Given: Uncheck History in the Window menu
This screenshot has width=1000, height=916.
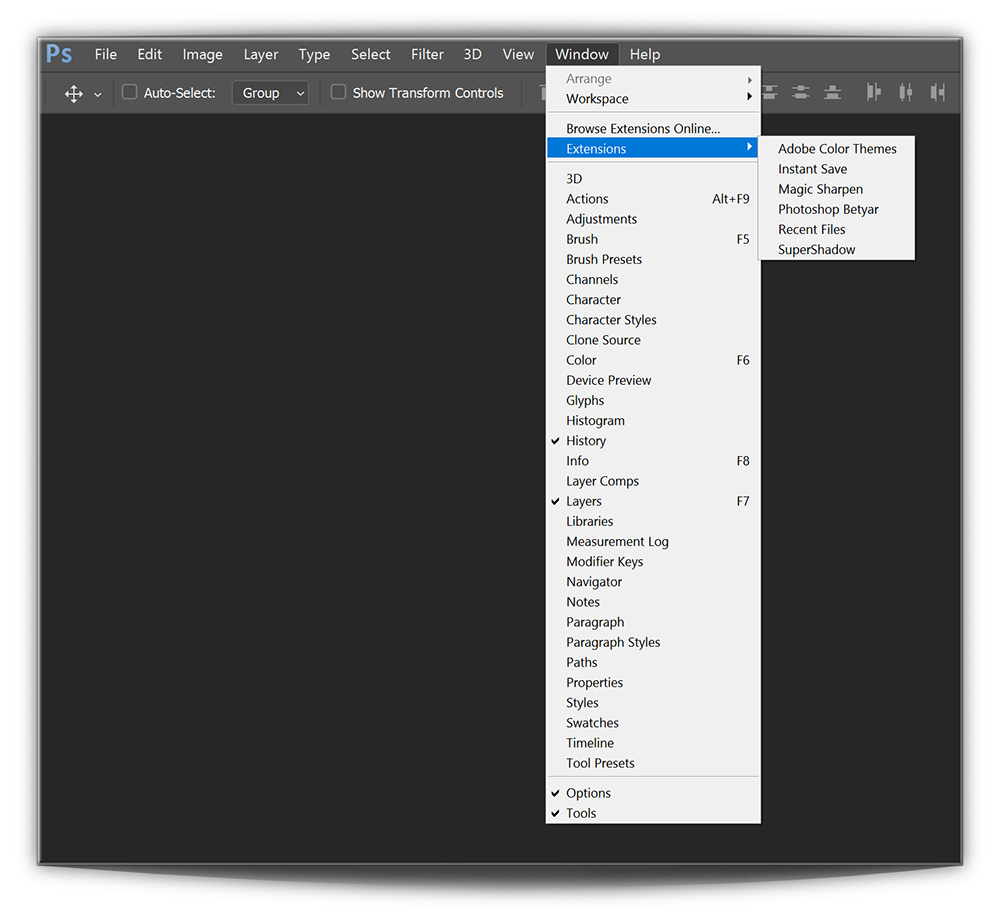Looking at the screenshot, I should [x=586, y=441].
